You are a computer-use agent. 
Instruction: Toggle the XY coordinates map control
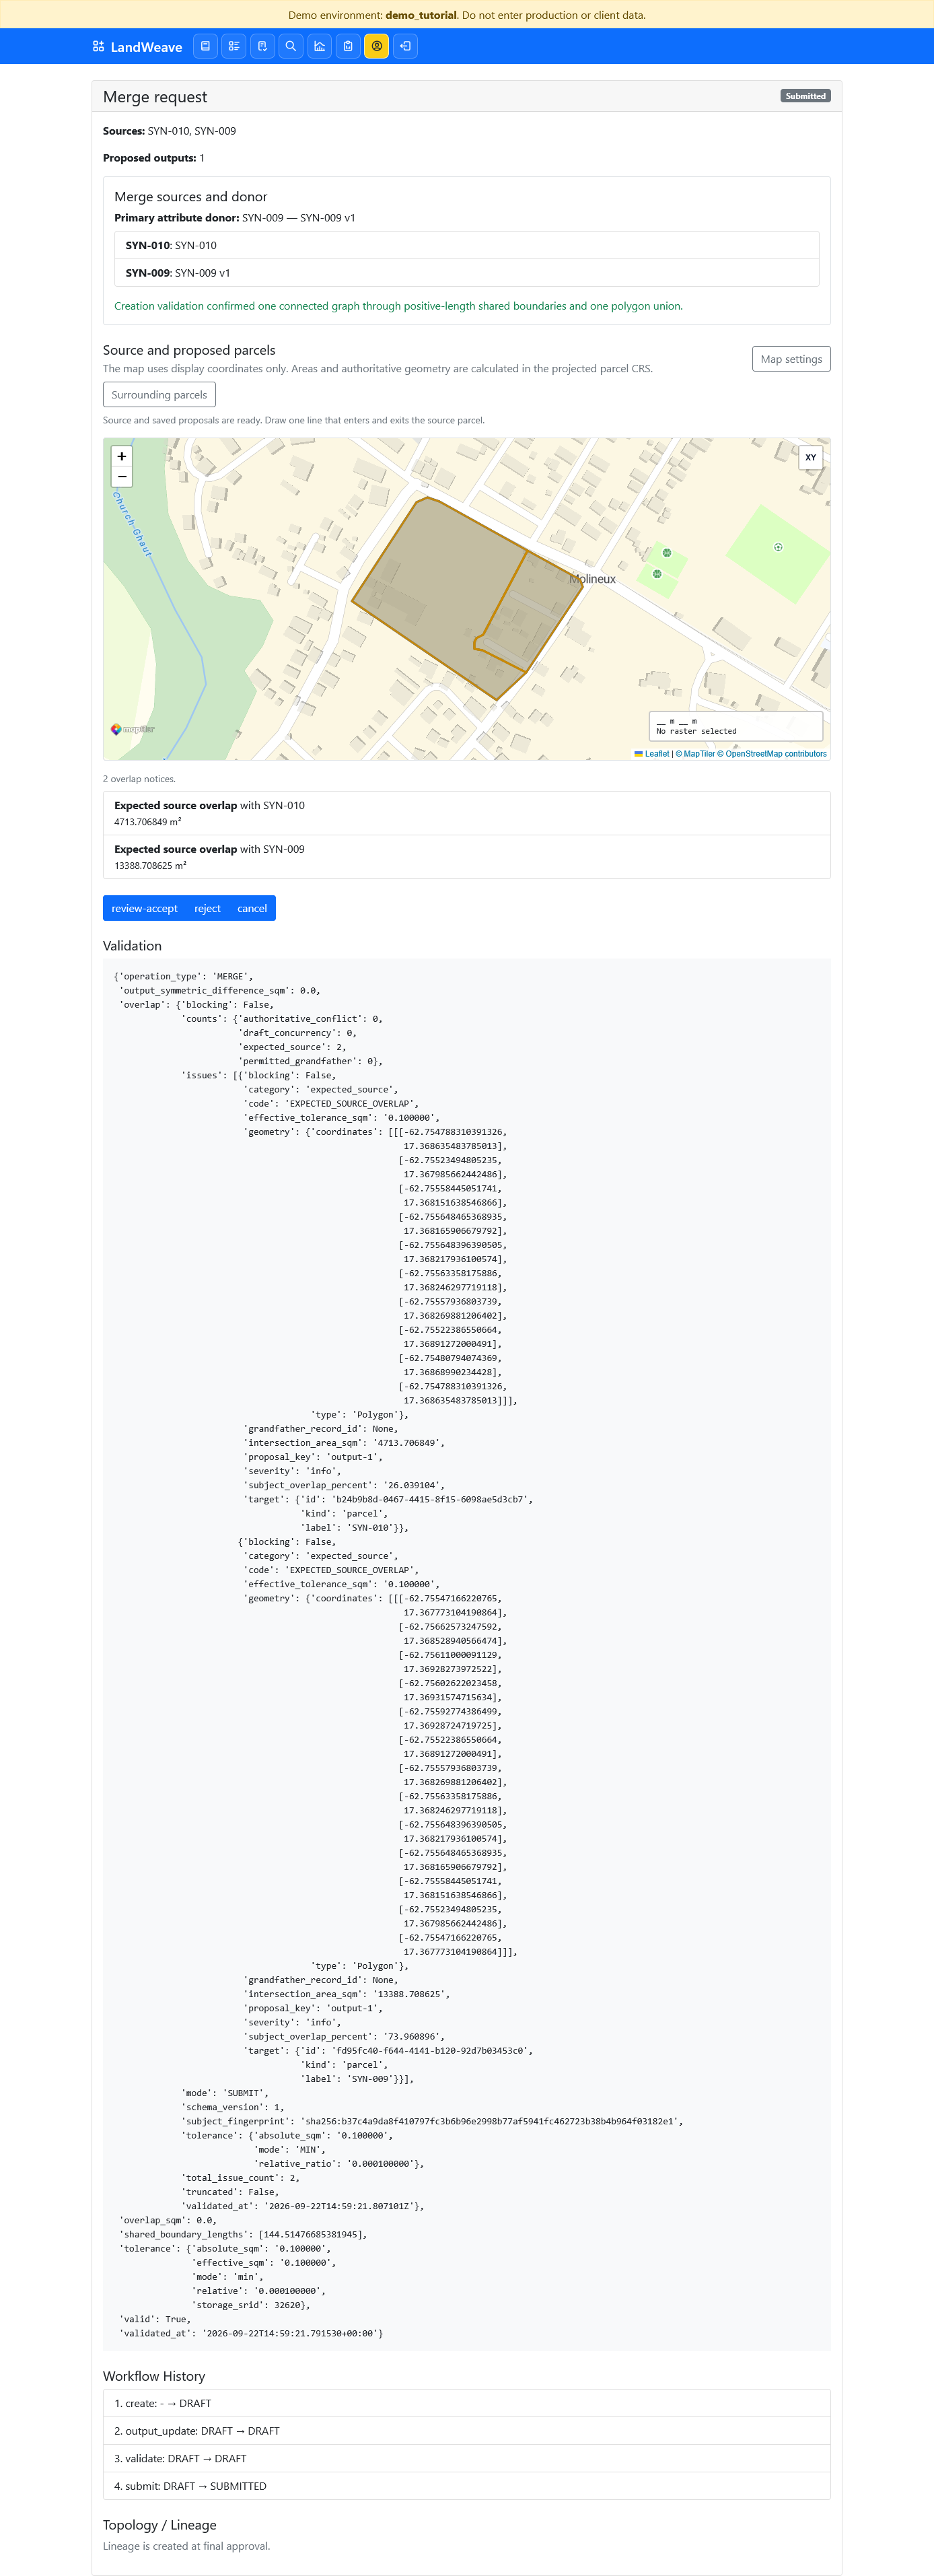point(810,457)
